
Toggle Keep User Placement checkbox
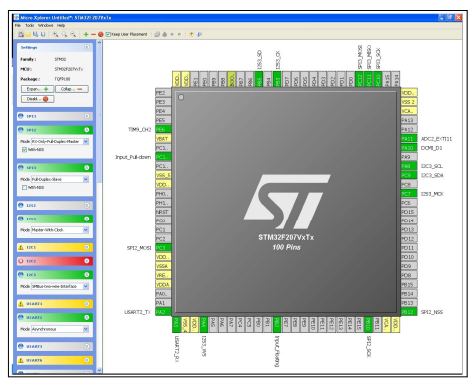[x=108, y=34]
